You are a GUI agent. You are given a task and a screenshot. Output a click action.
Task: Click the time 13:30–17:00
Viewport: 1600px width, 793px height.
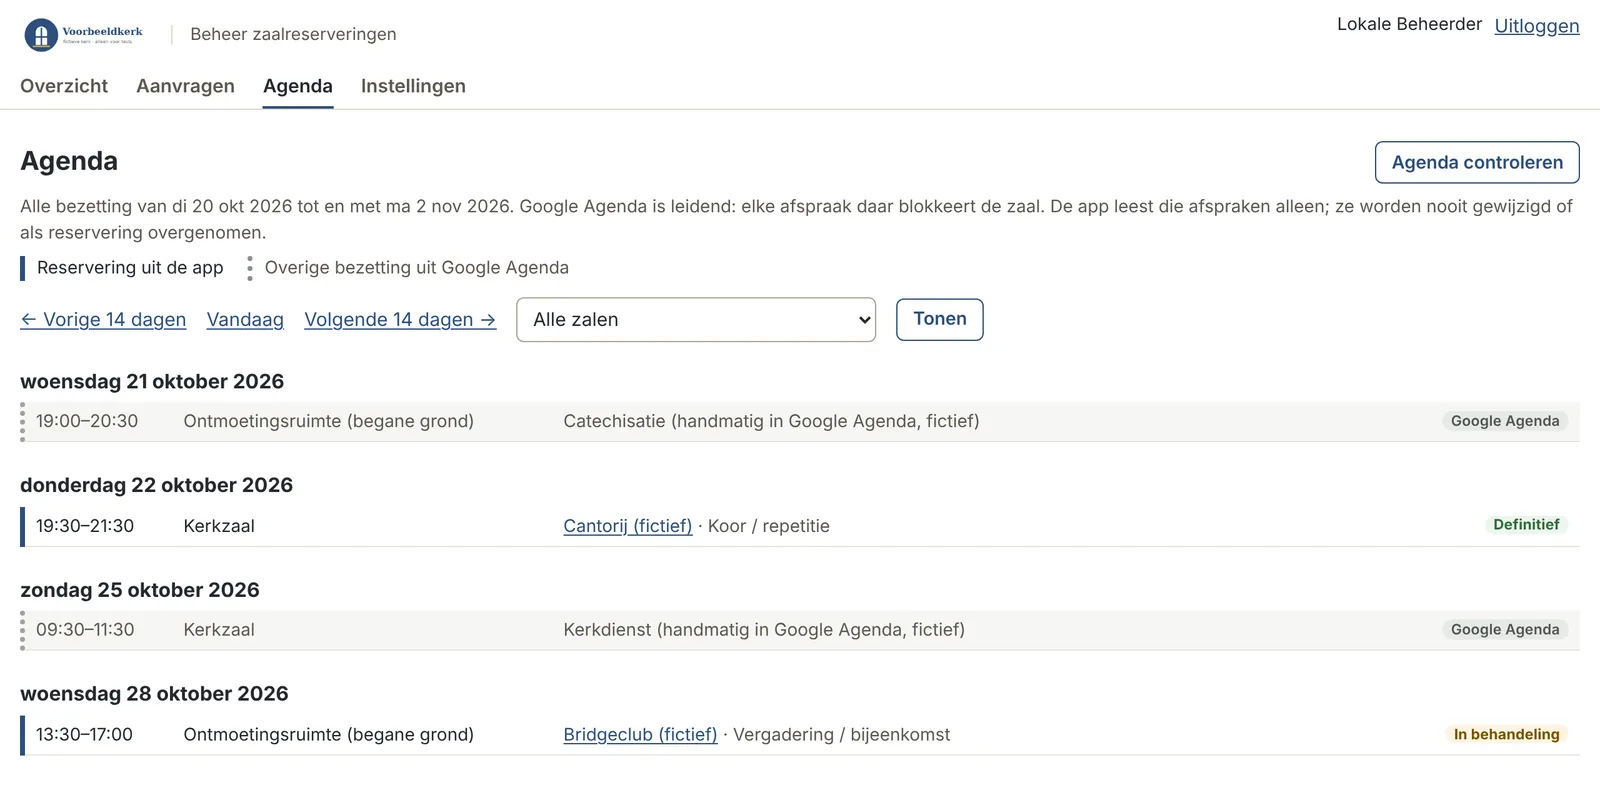click(84, 735)
